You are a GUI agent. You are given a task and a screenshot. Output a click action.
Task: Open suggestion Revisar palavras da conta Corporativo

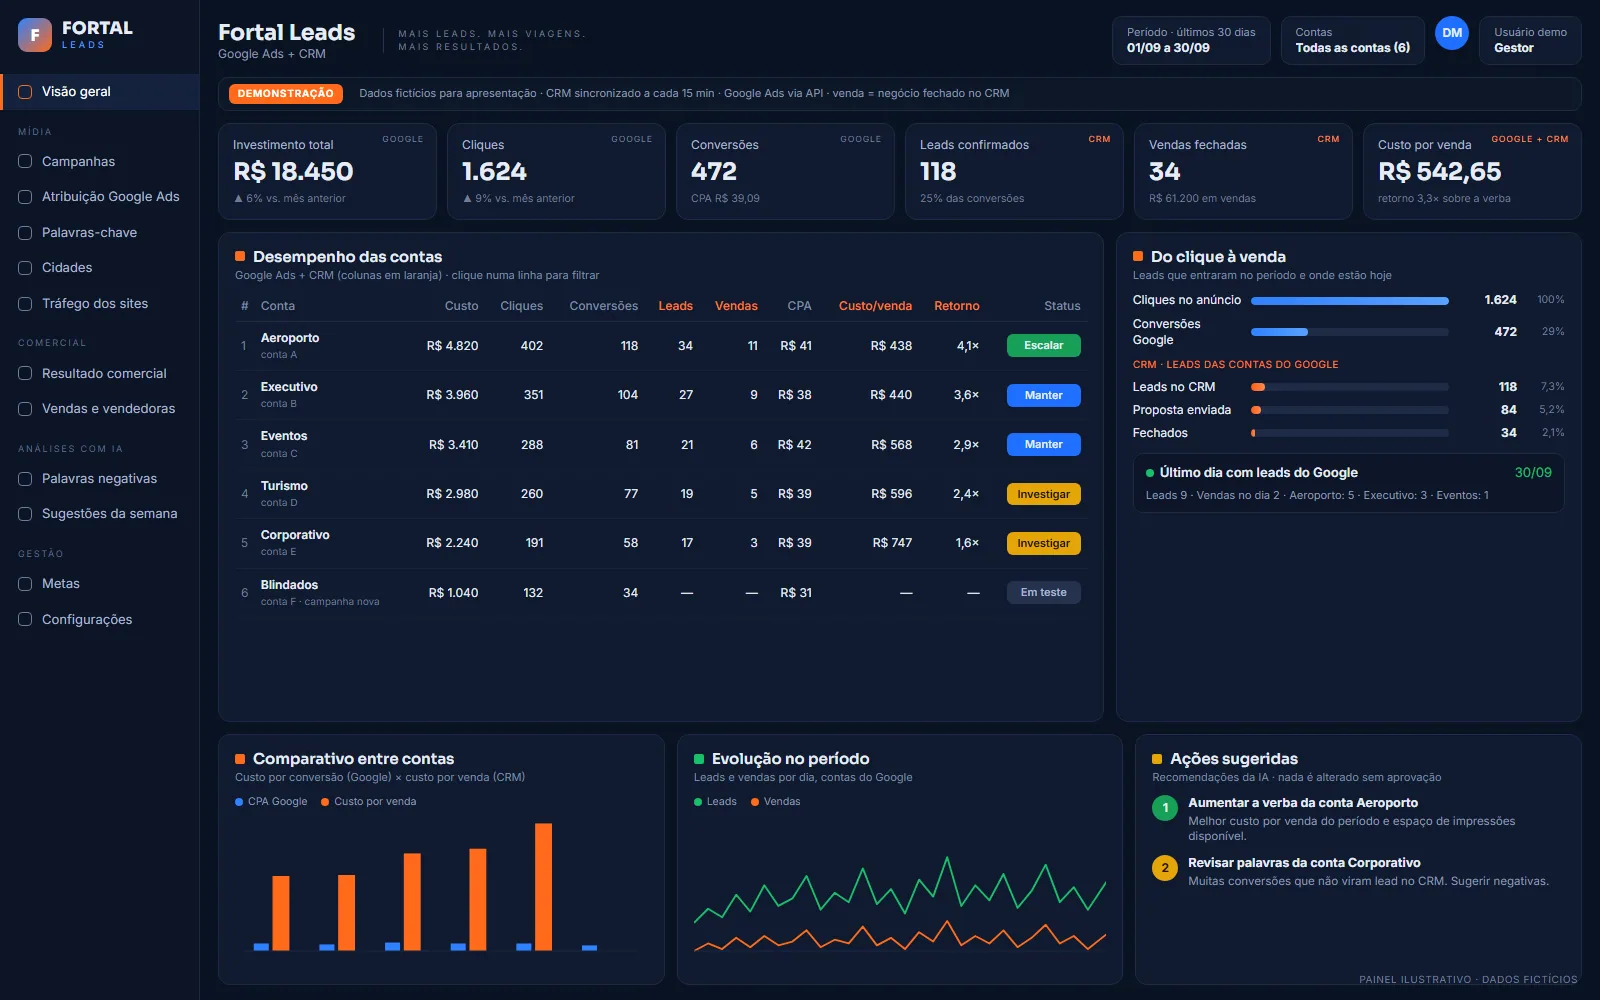(1358, 871)
